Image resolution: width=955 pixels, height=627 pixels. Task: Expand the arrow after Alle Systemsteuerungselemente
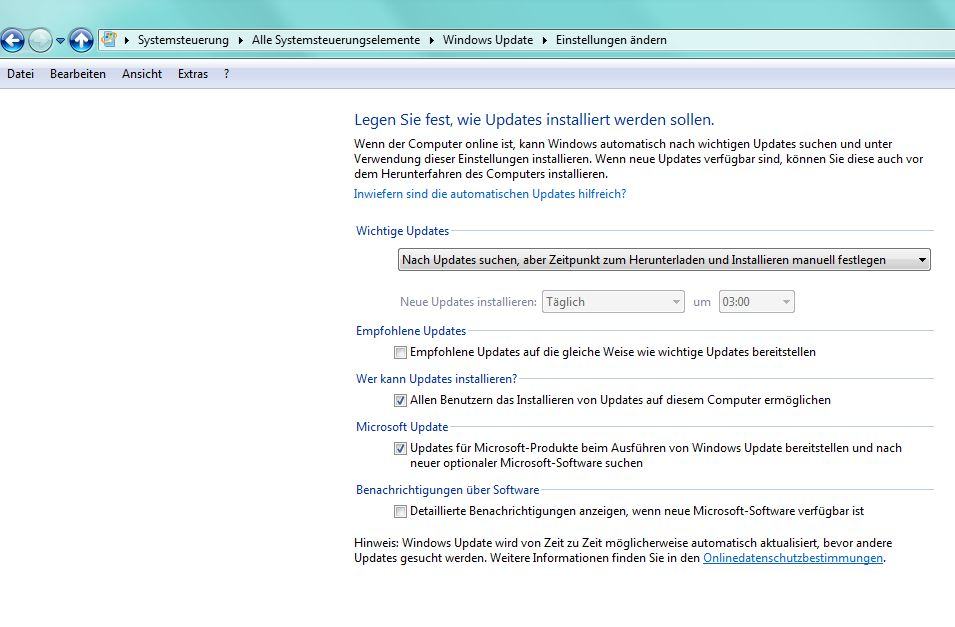431,40
